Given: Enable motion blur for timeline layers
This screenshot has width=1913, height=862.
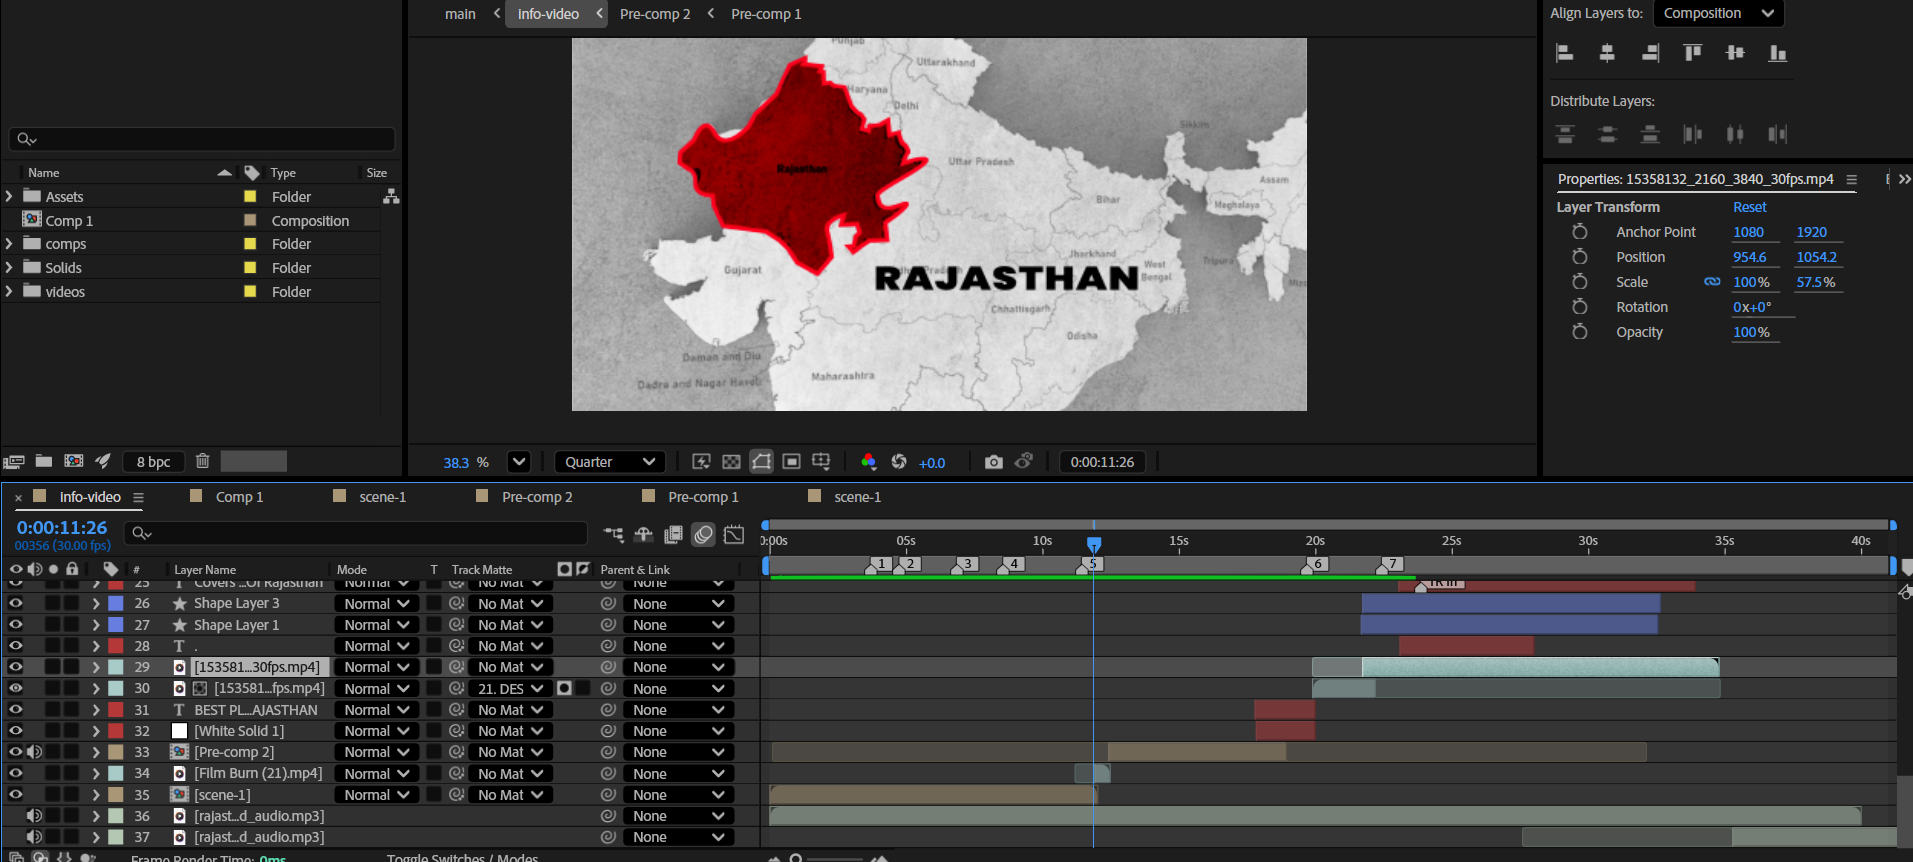Looking at the screenshot, I should (x=704, y=535).
